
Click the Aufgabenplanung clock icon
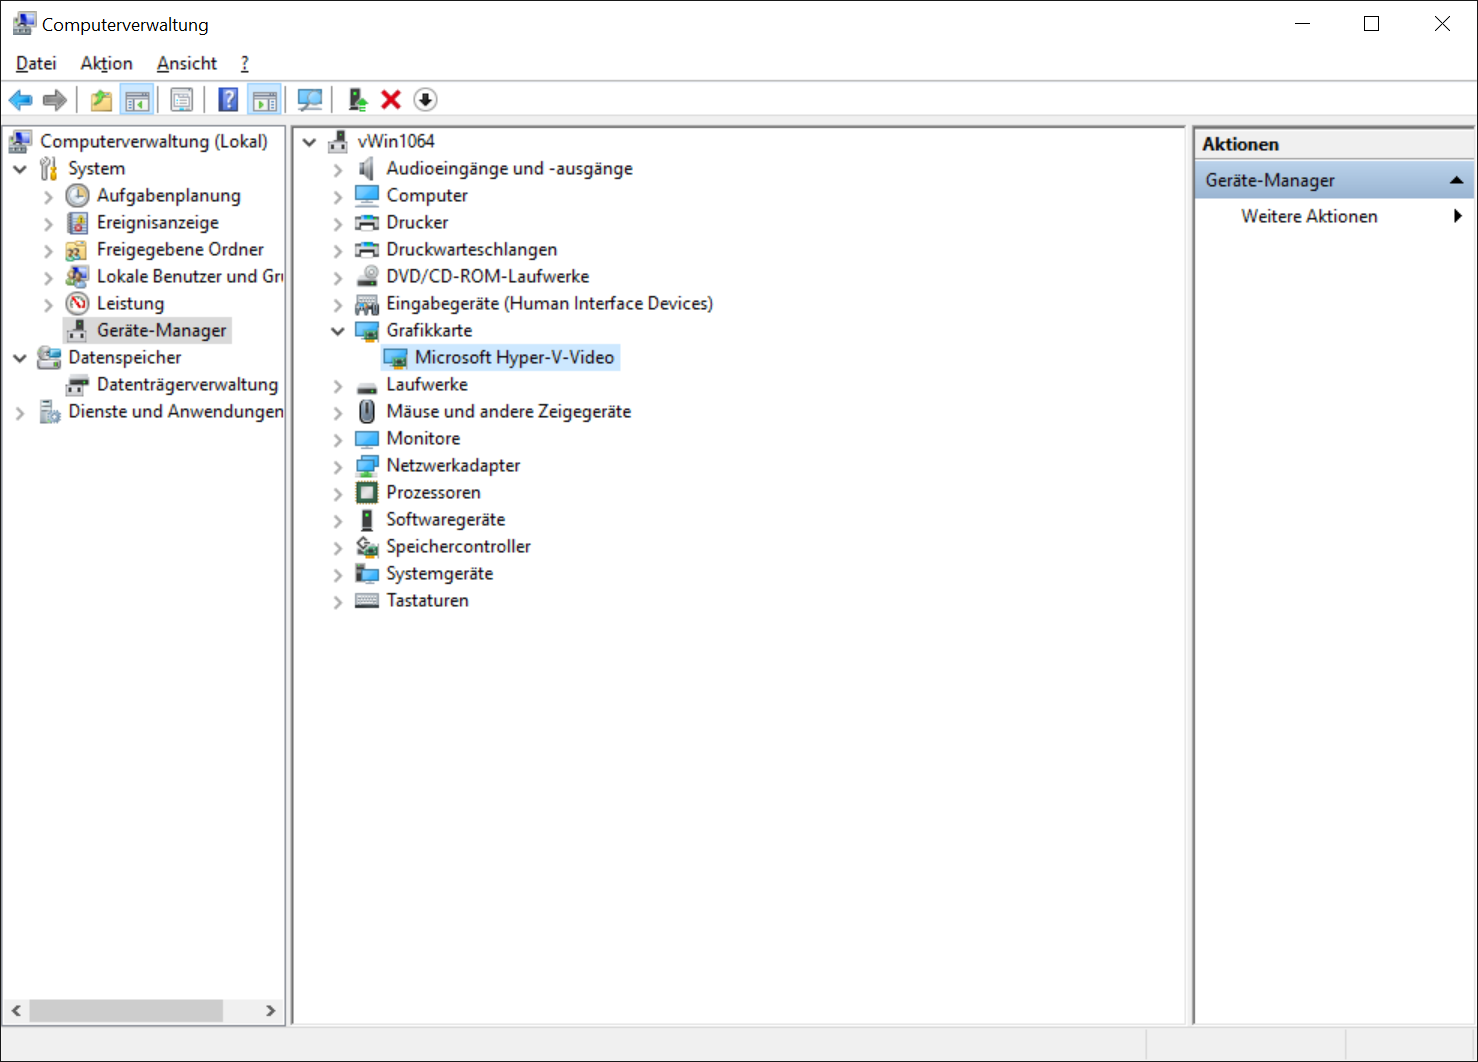coord(77,195)
